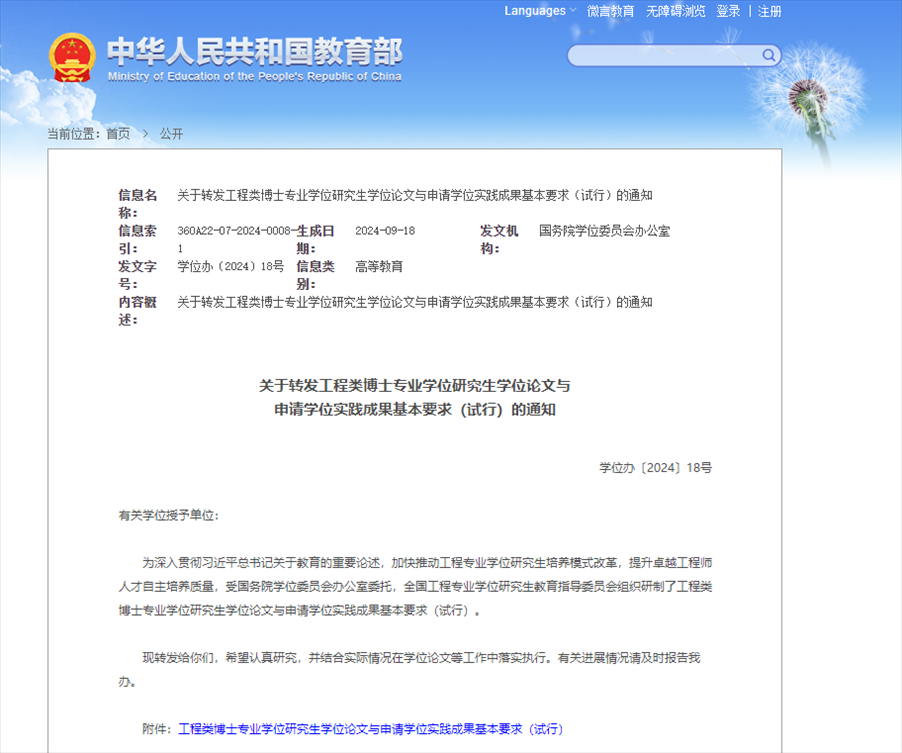Click the 注册 register link
The height and width of the screenshot is (753, 902).
[769, 11]
